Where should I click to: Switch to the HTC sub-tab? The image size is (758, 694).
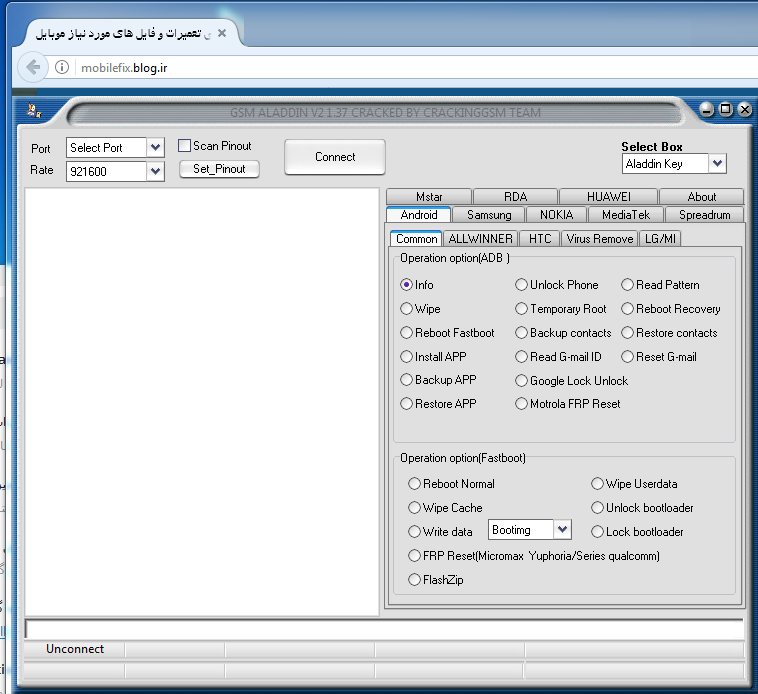coord(539,239)
